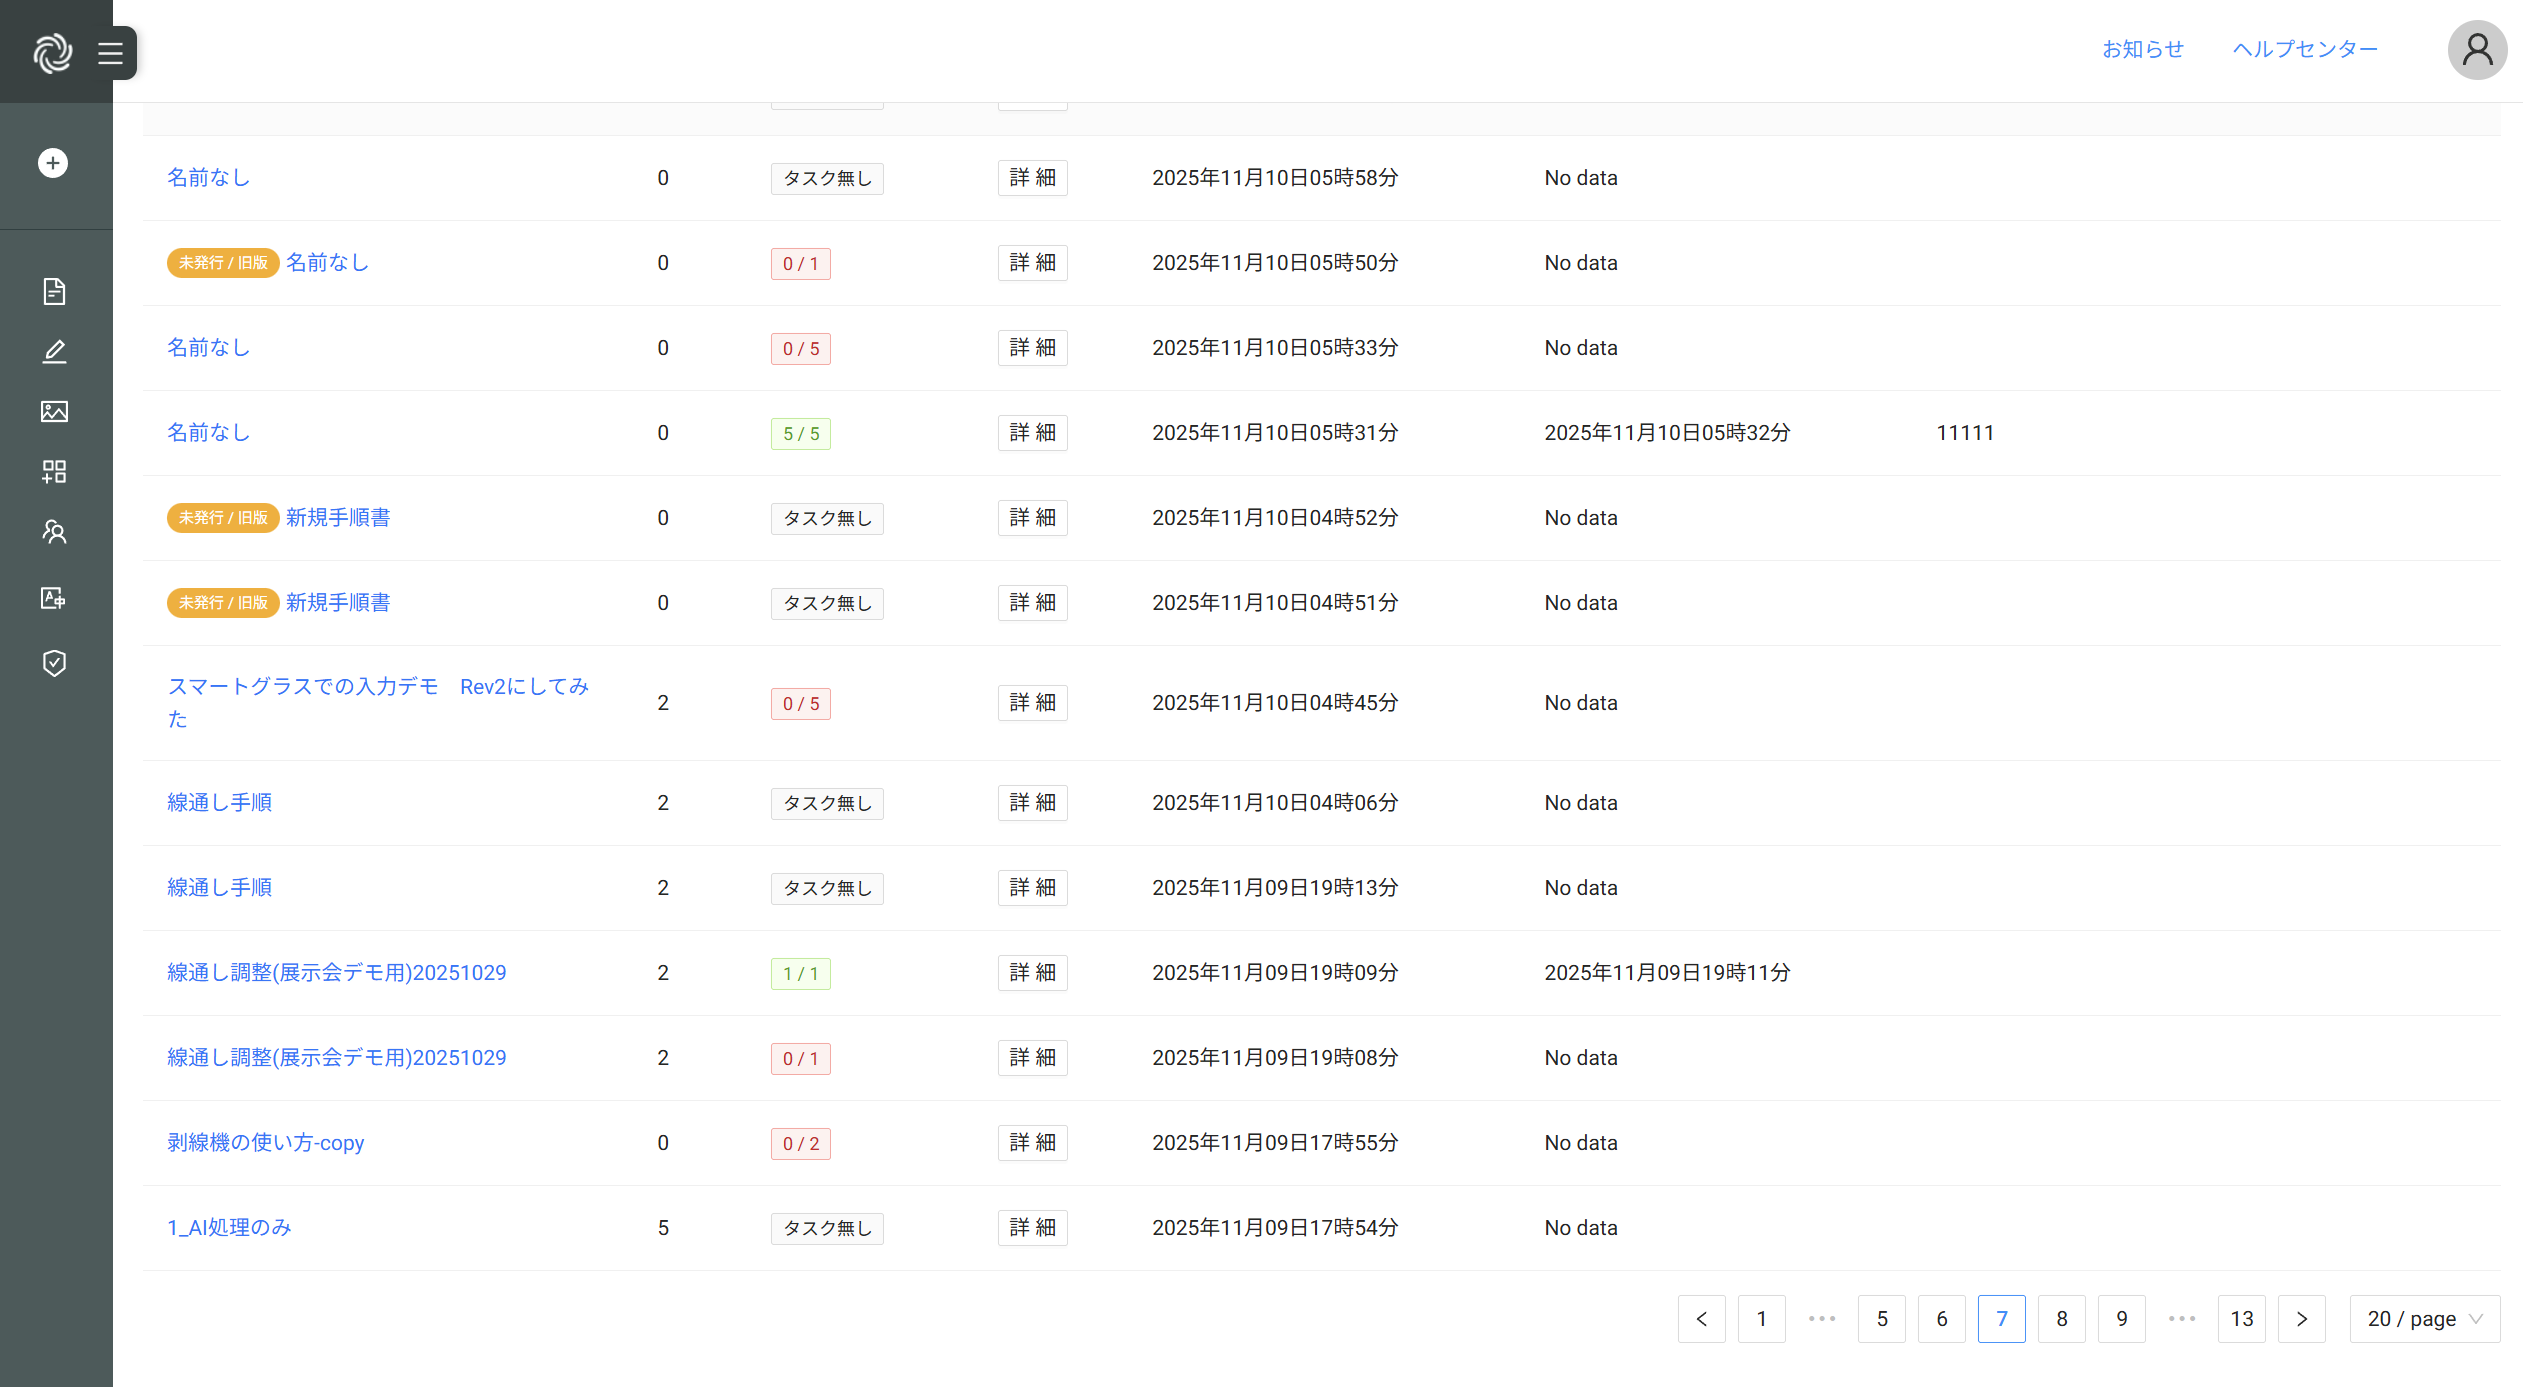Go to previous page arrow
This screenshot has width=2523, height=1387.
1701,1319
